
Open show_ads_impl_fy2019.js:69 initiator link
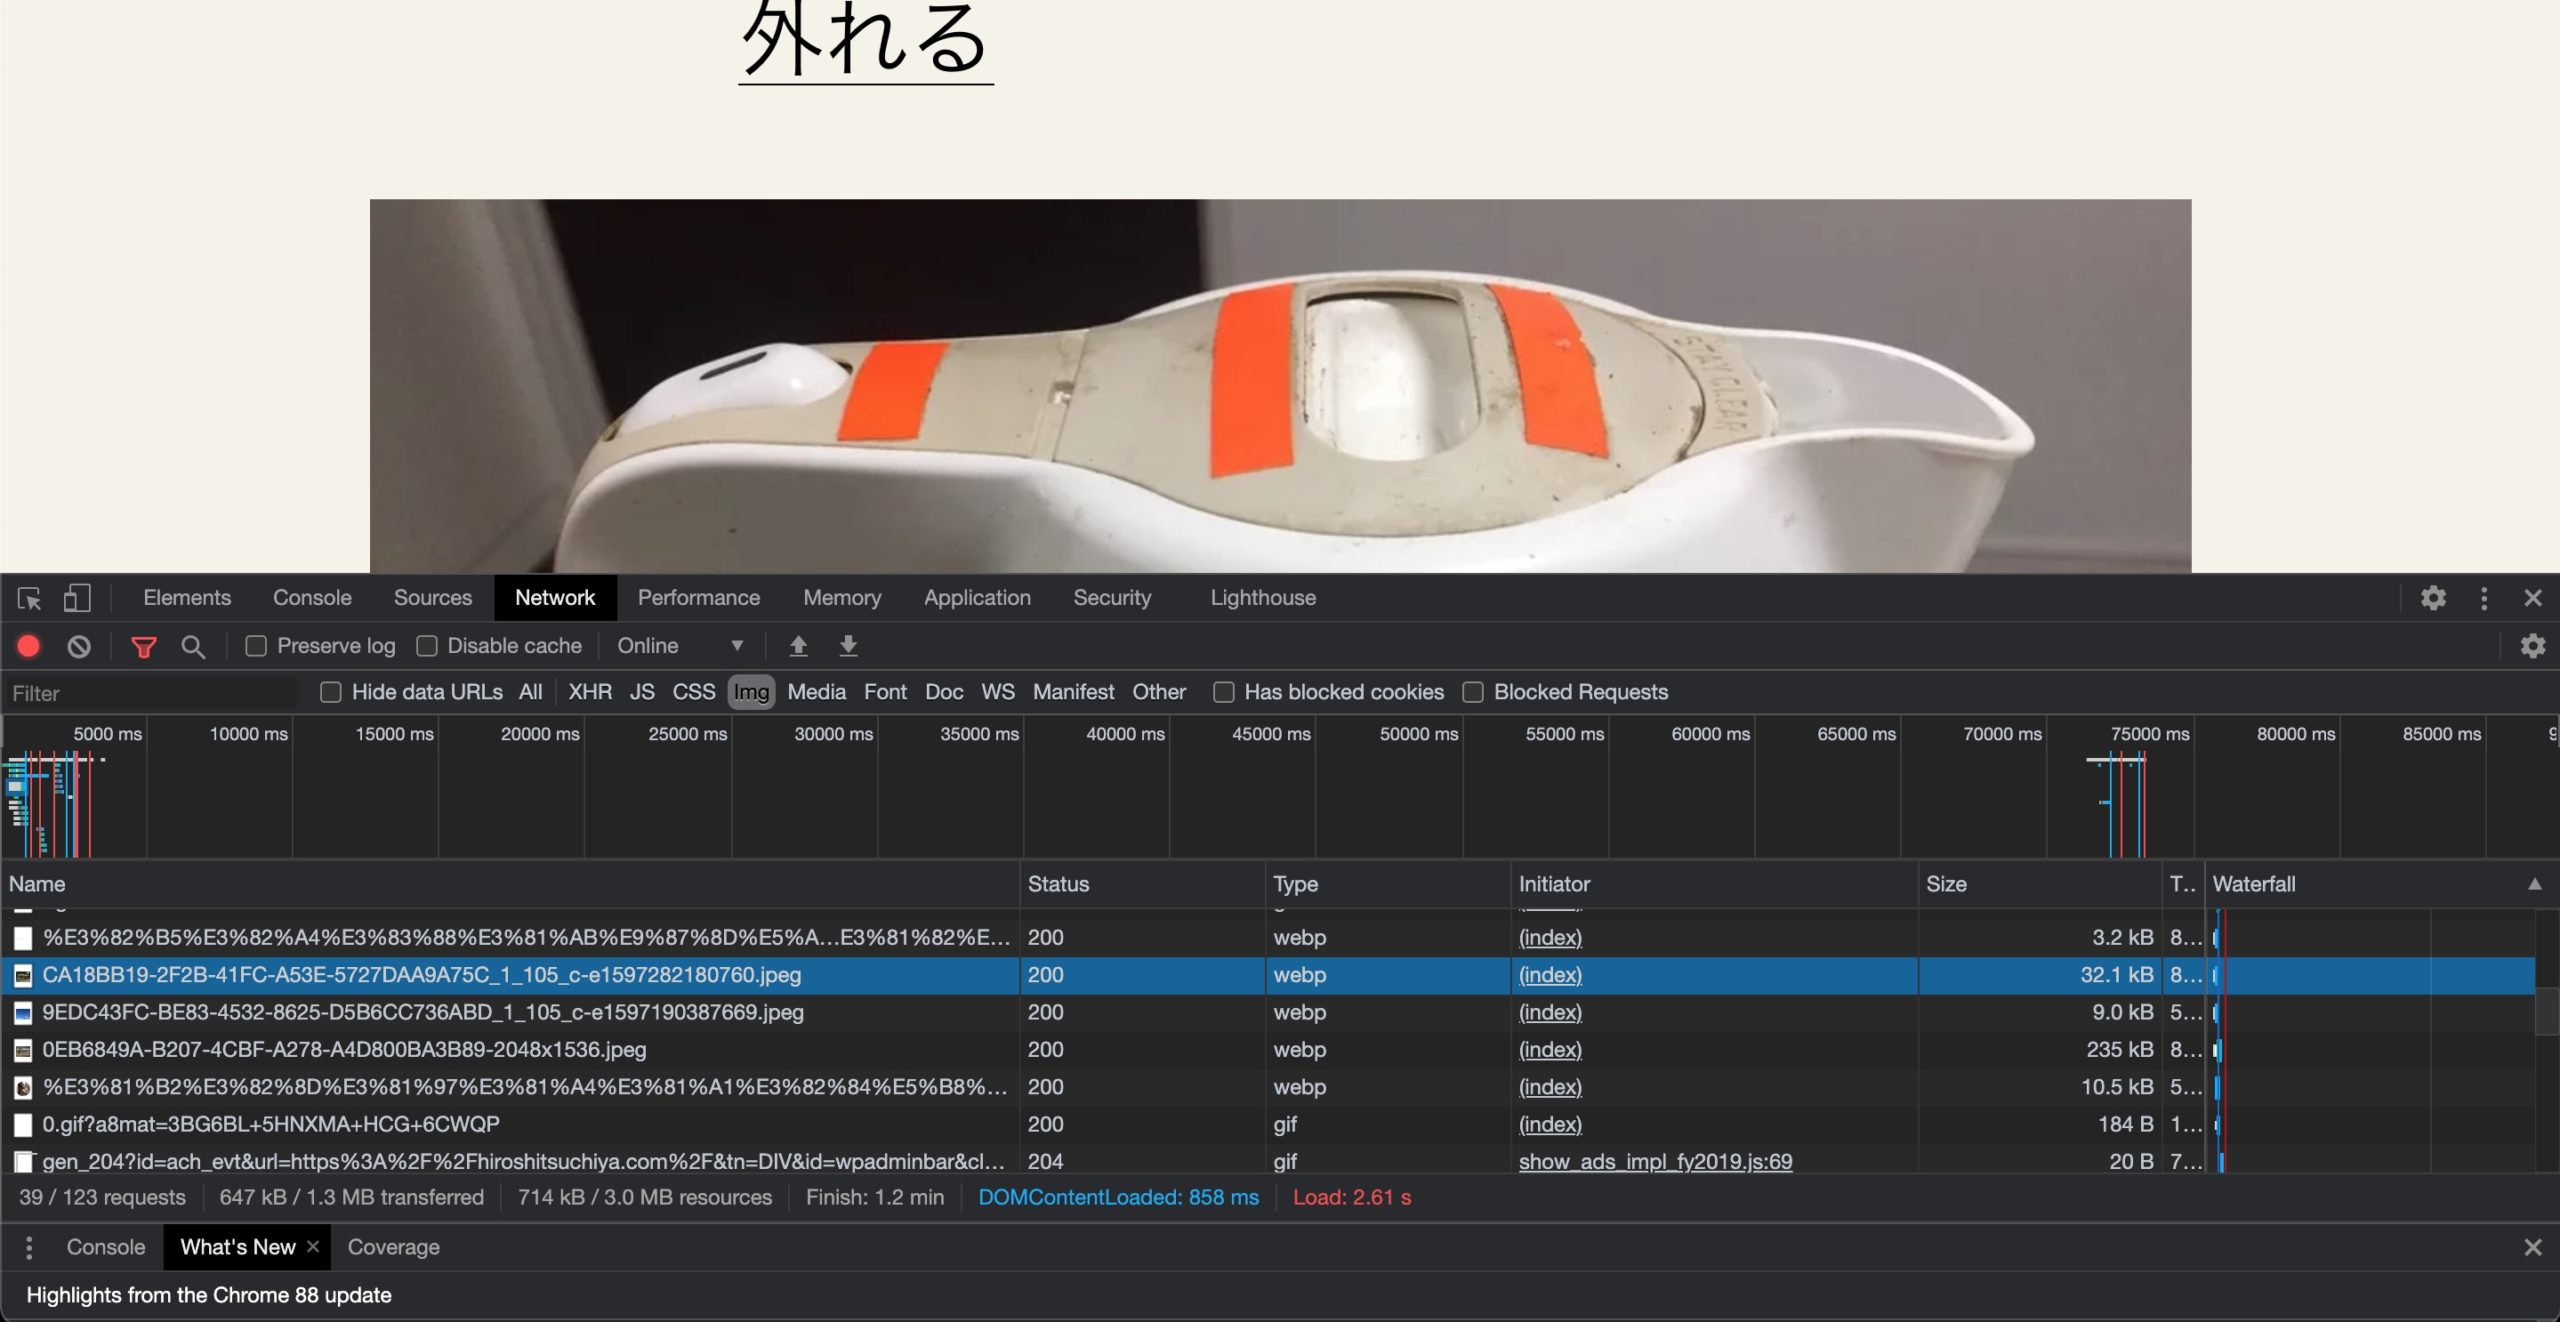point(1655,1161)
